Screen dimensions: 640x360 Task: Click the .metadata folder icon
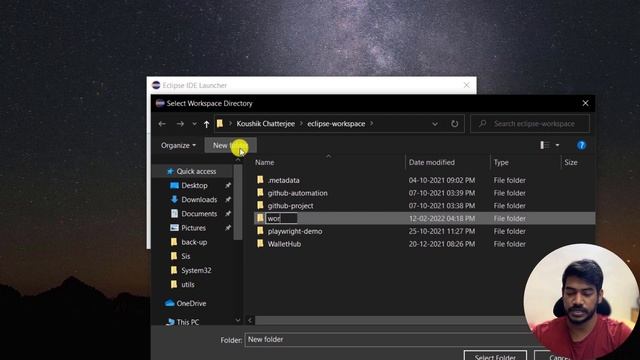[260, 180]
